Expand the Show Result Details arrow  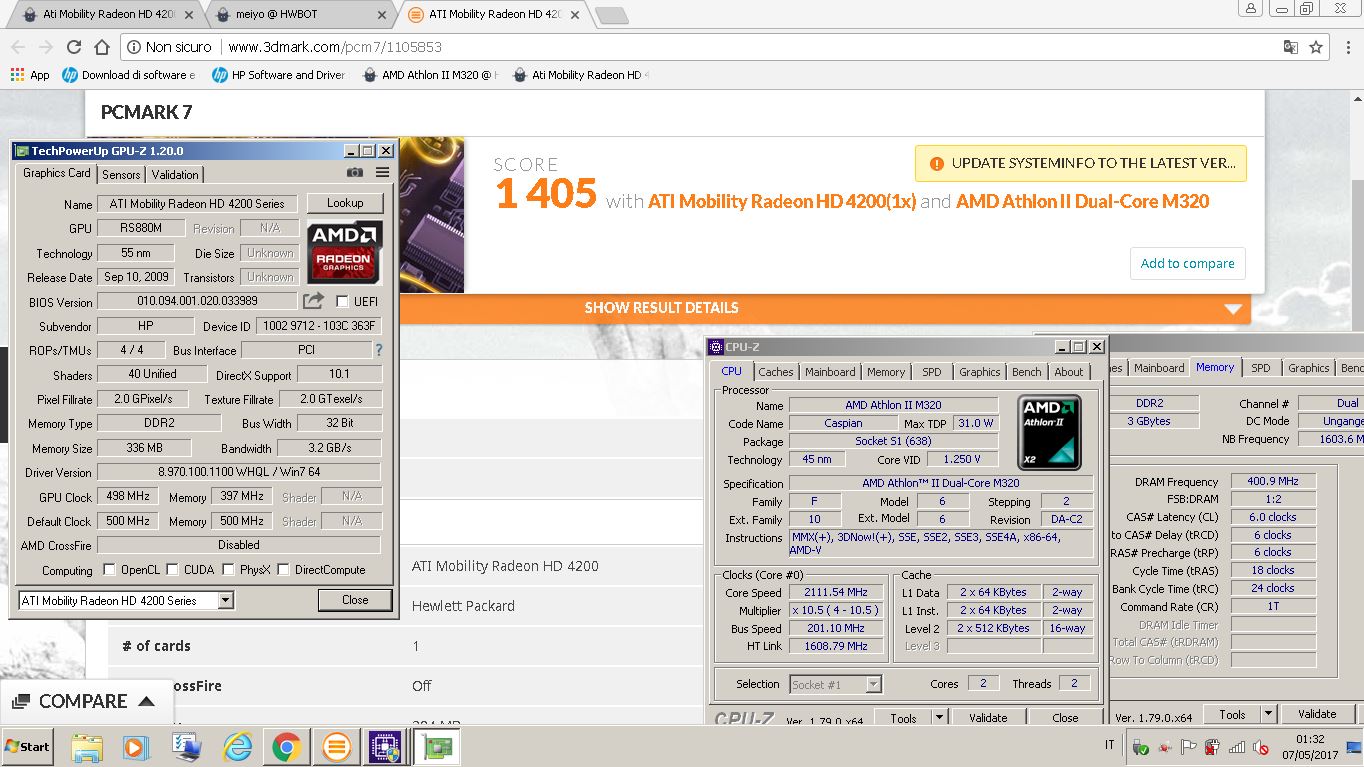[1232, 309]
